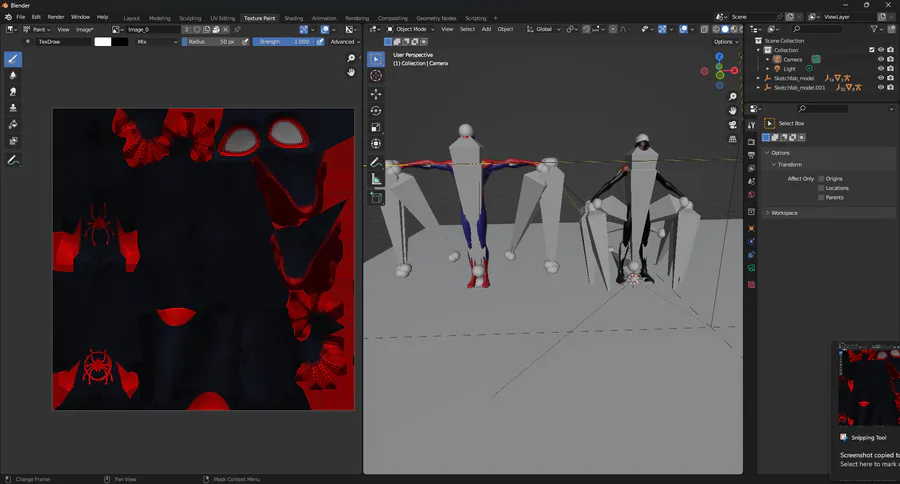Open the Tool properties tab icon
This screenshot has width=900, height=484.
coord(751,125)
